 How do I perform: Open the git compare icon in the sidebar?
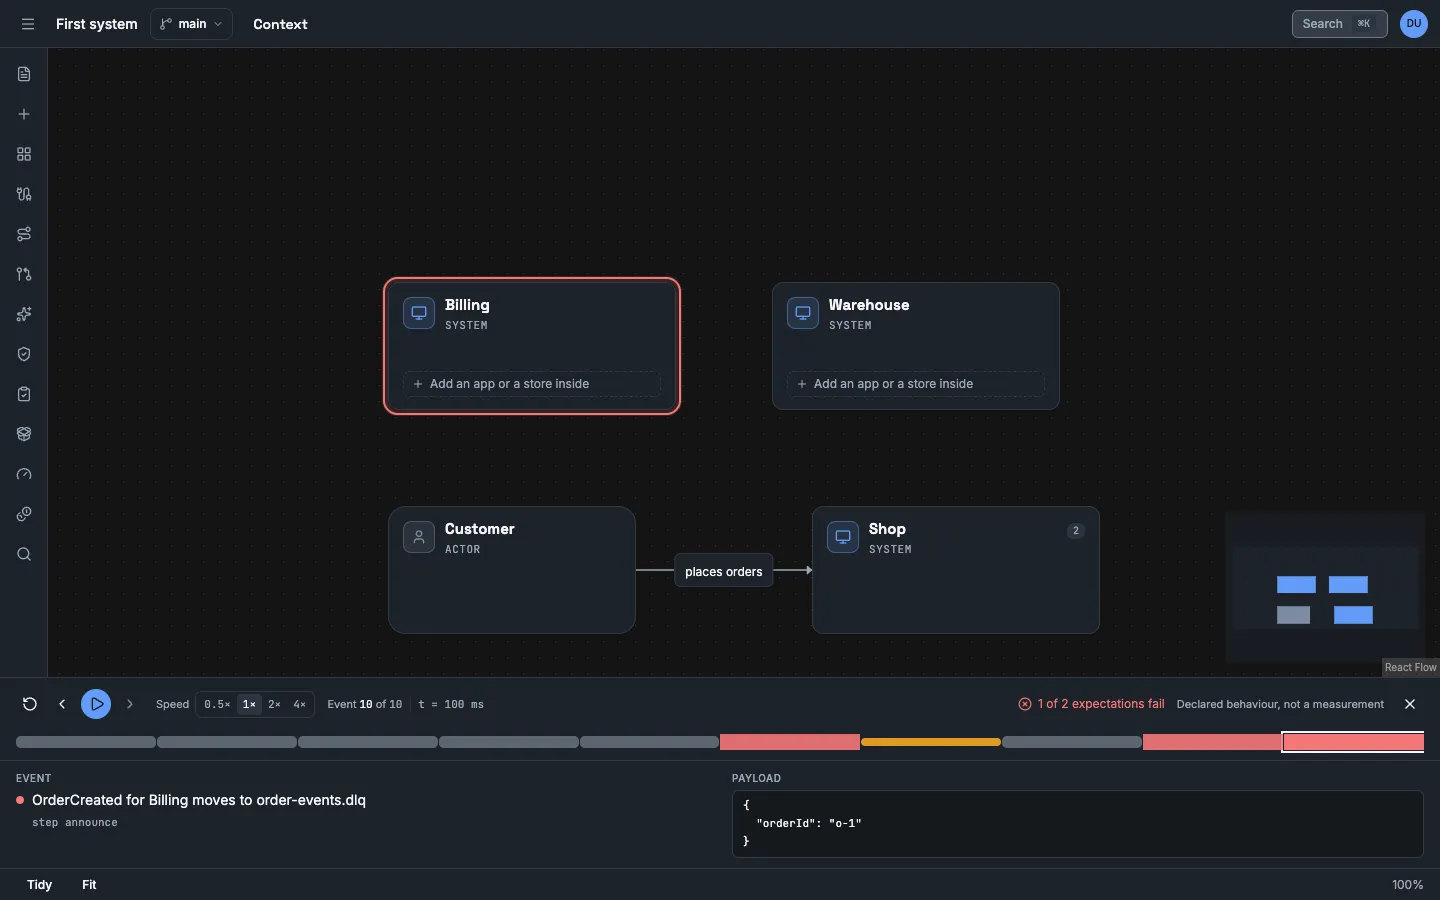pyautogui.click(x=24, y=194)
